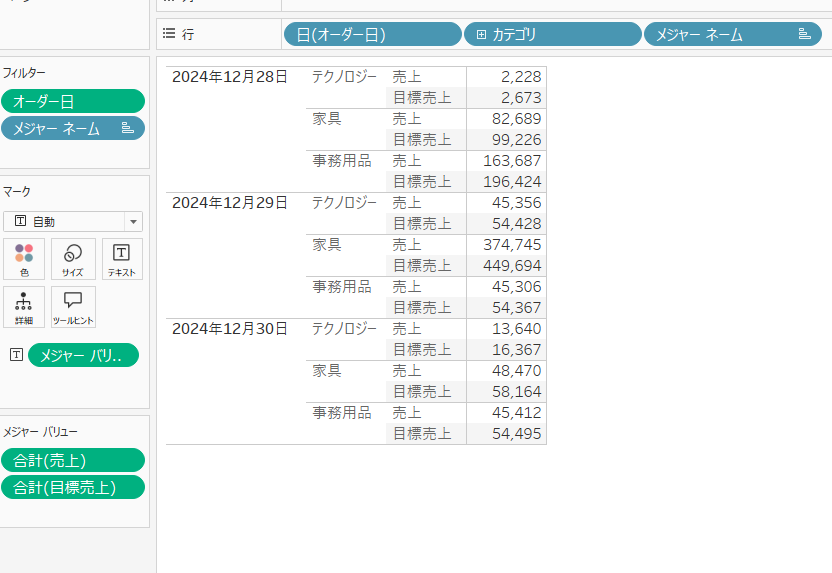Click the メジャー バリュー pill in marks card
This screenshot has height=573, width=832.
84,355
